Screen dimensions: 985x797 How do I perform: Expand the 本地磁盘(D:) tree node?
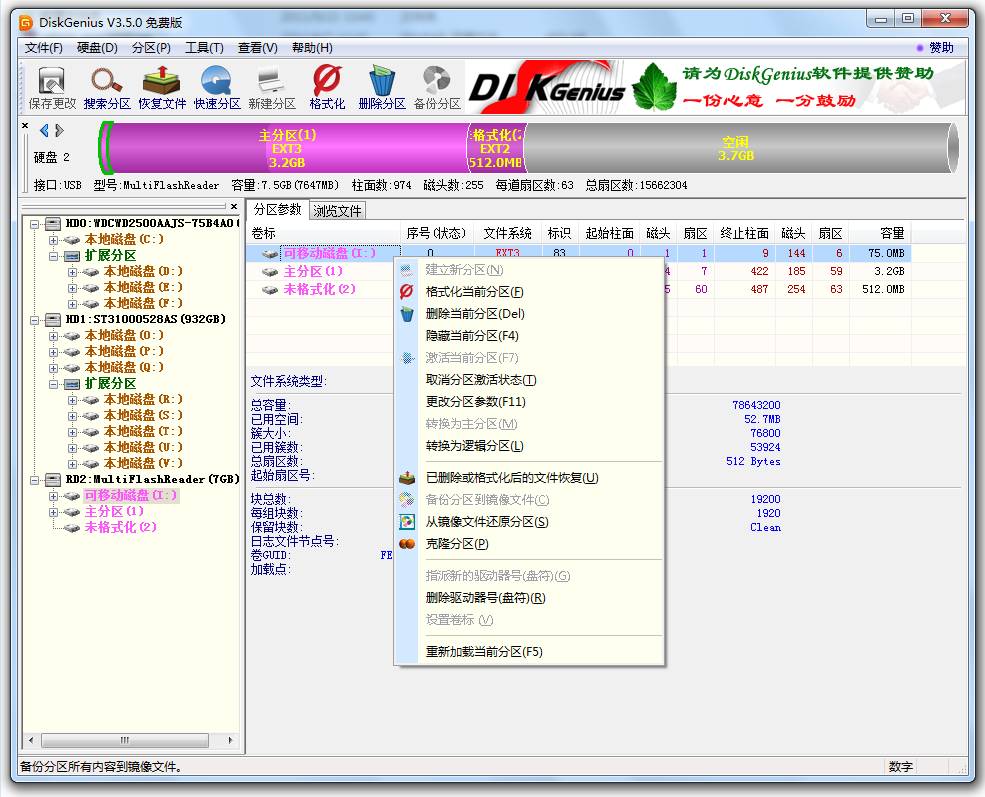click(x=72, y=272)
